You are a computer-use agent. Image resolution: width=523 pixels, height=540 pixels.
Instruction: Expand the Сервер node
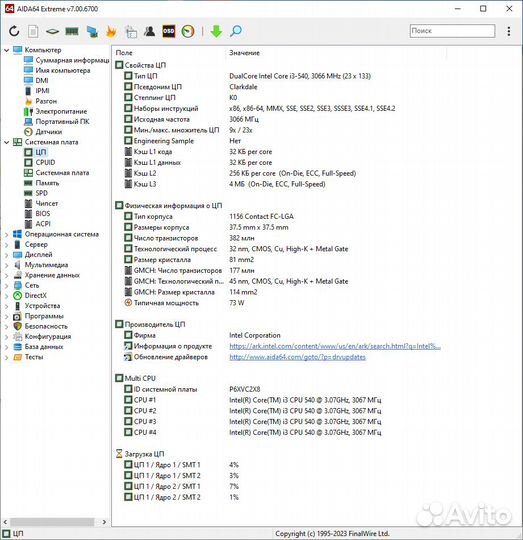click(7, 245)
